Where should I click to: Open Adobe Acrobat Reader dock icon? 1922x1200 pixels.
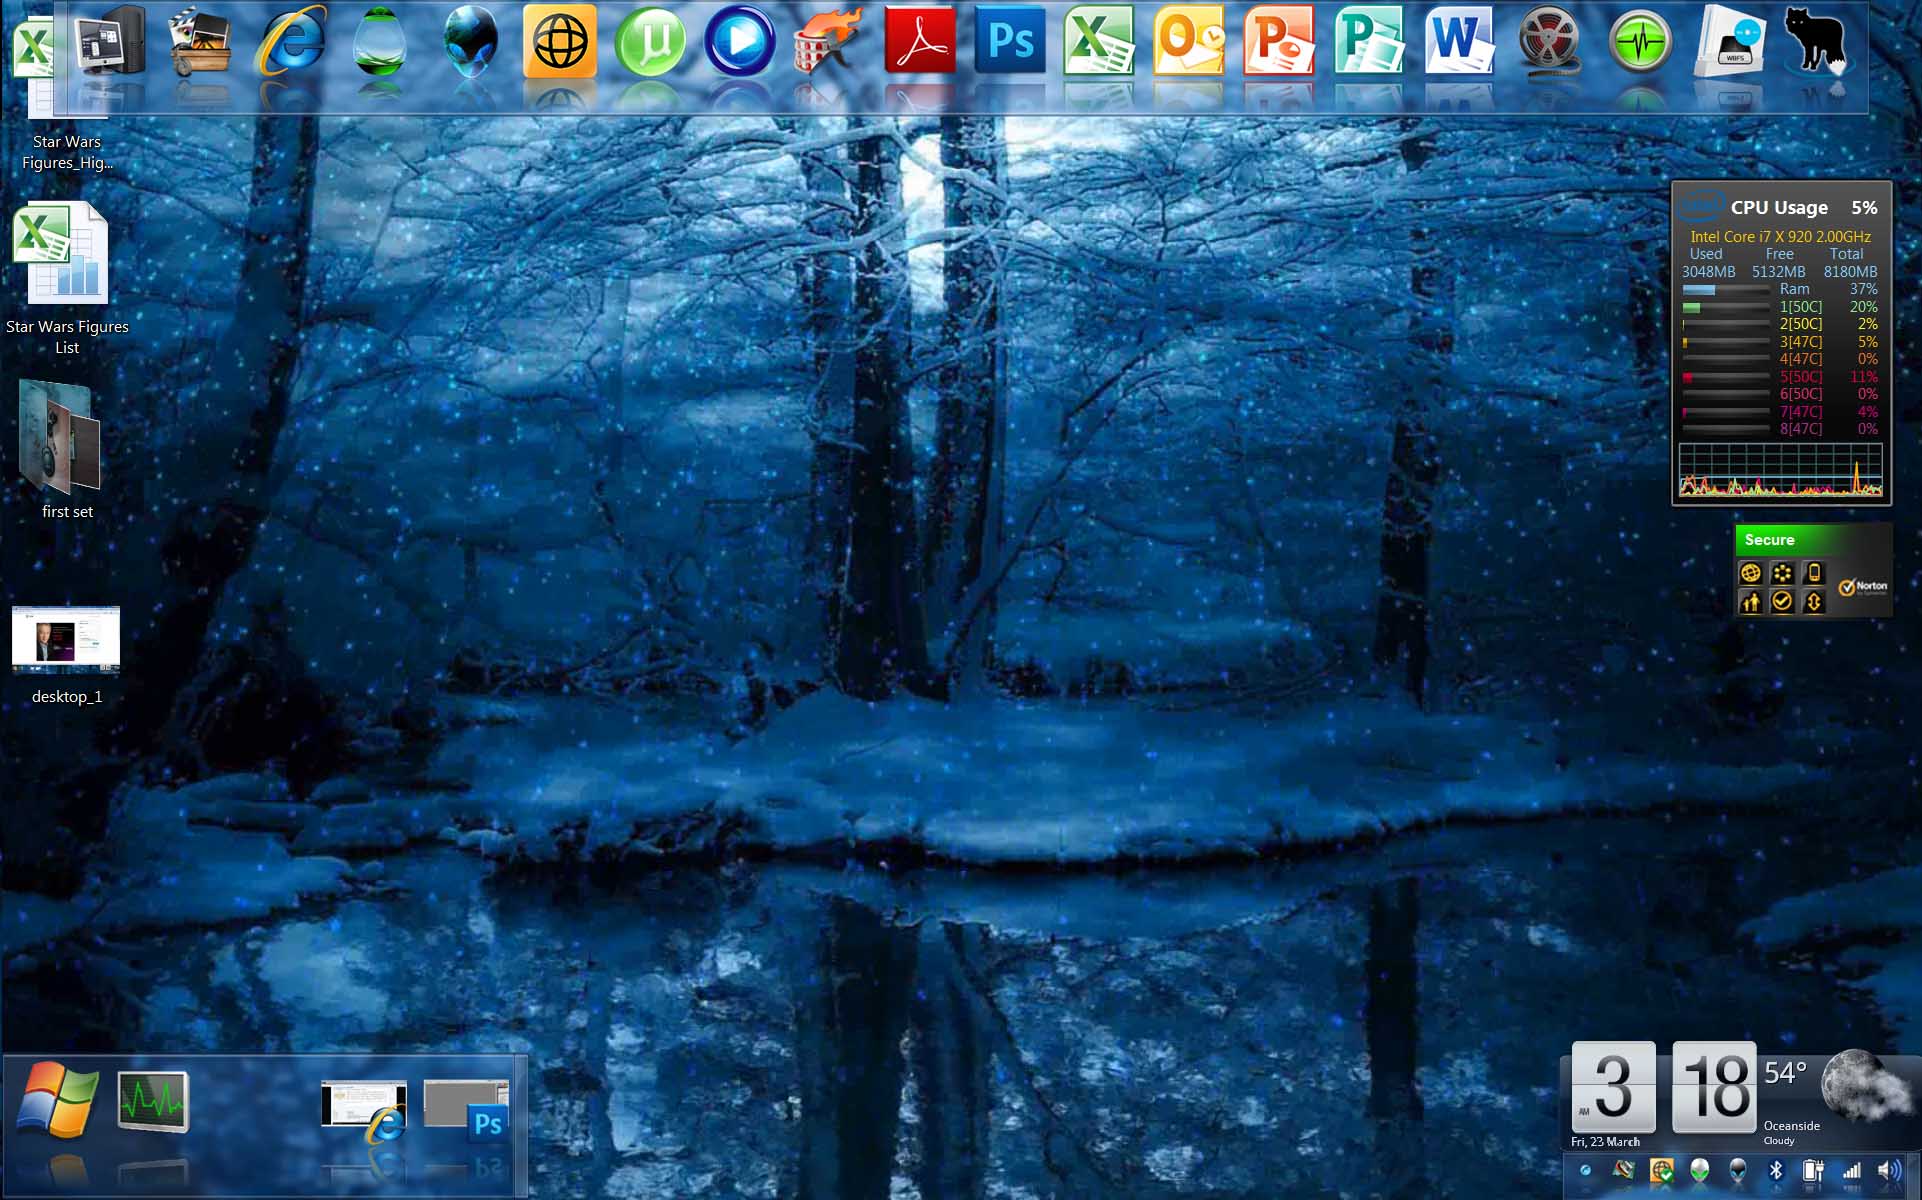[919, 41]
